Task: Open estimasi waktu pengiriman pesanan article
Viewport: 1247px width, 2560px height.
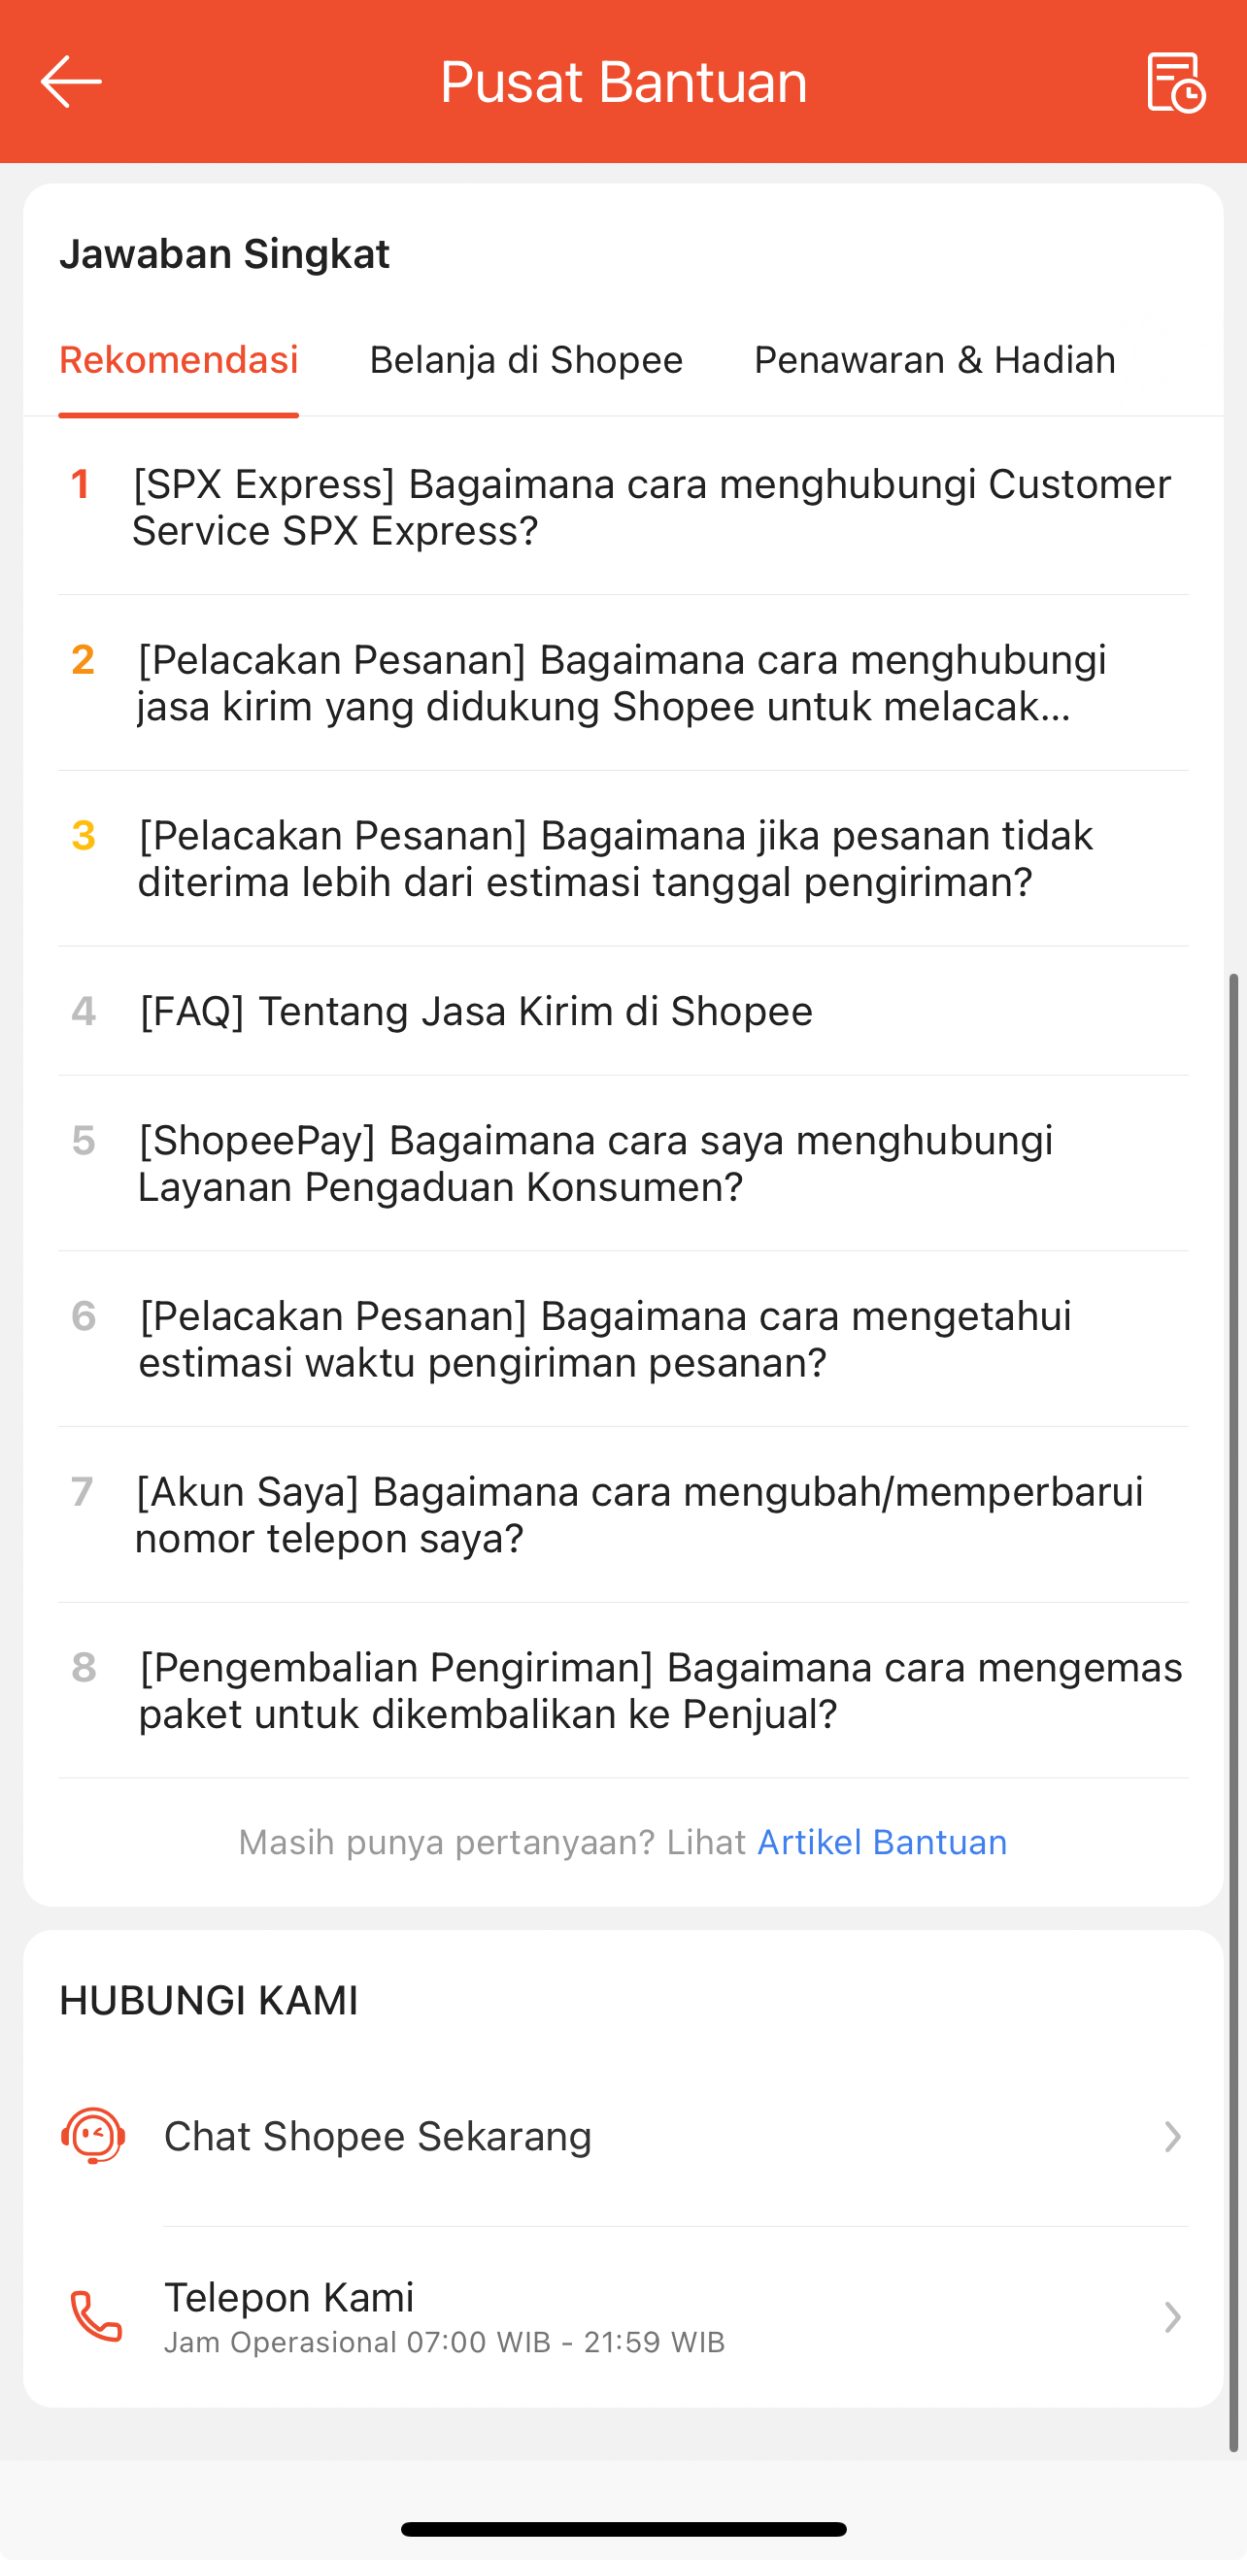Action: [x=605, y=1339]
